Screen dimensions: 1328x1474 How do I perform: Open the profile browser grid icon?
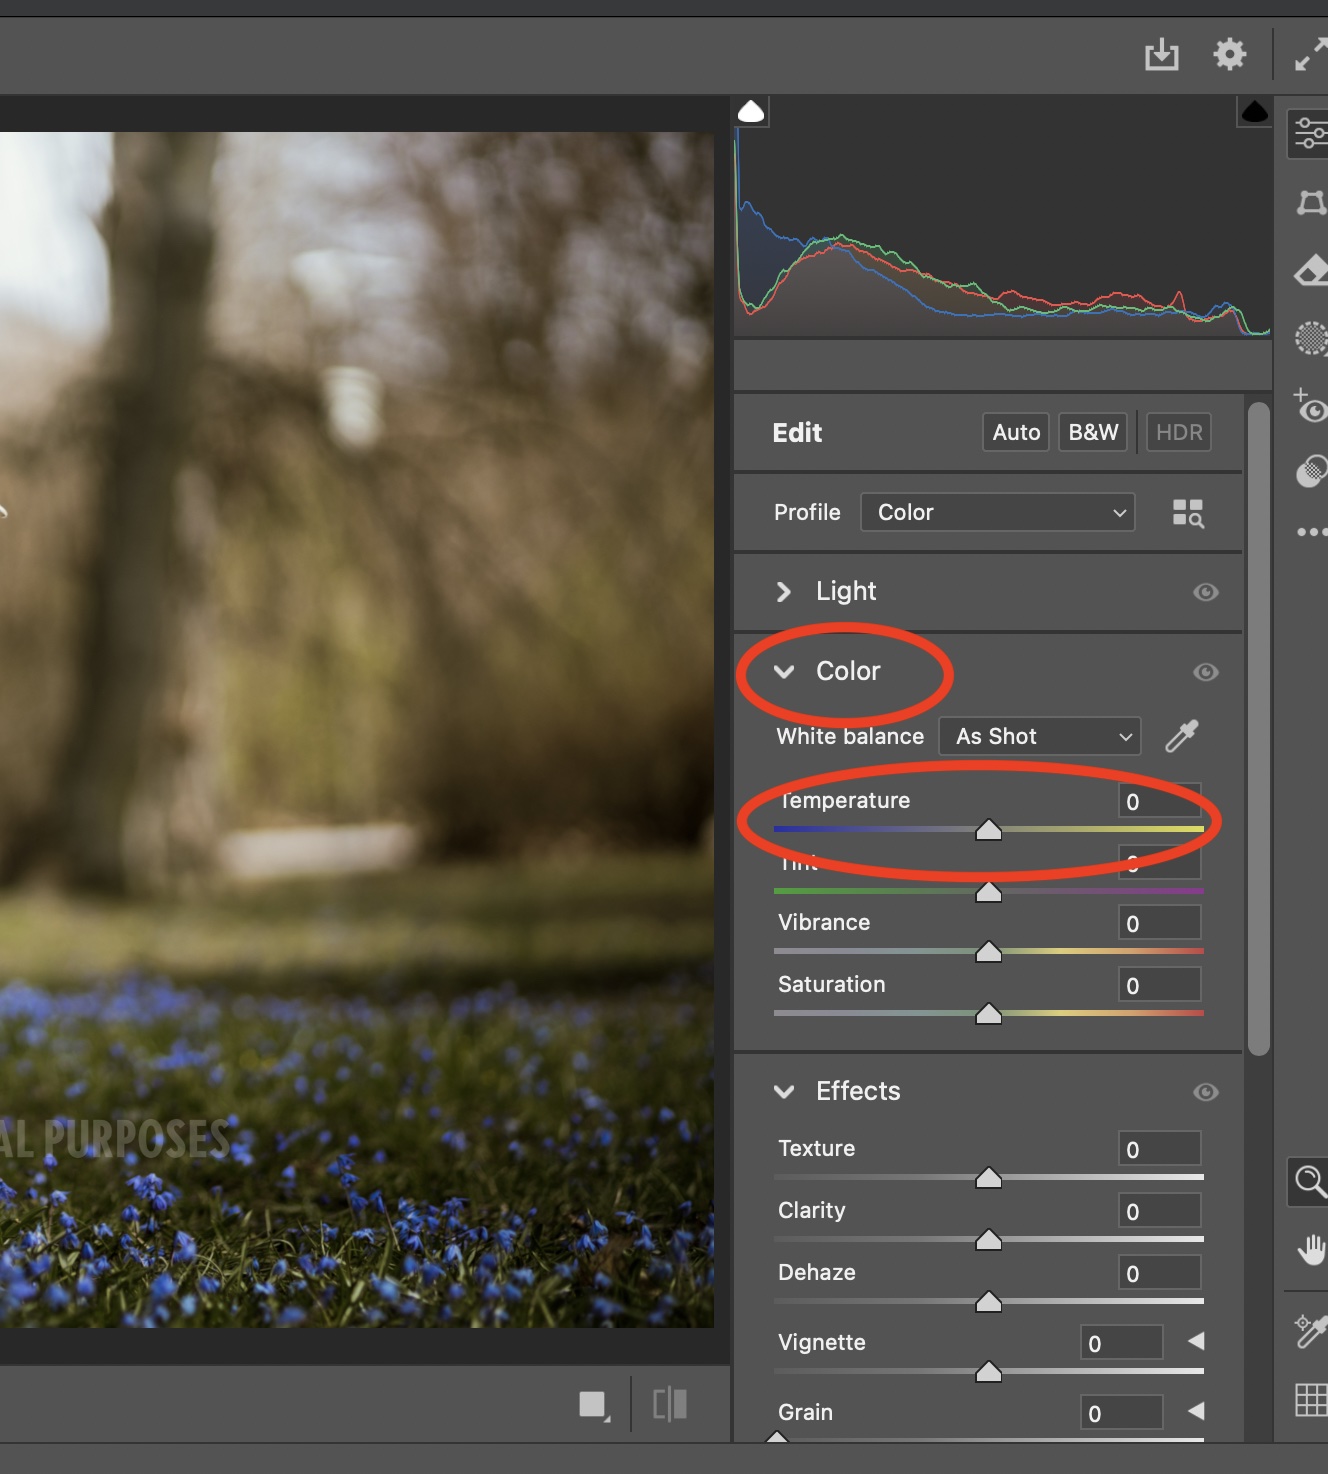[1188, 513]
